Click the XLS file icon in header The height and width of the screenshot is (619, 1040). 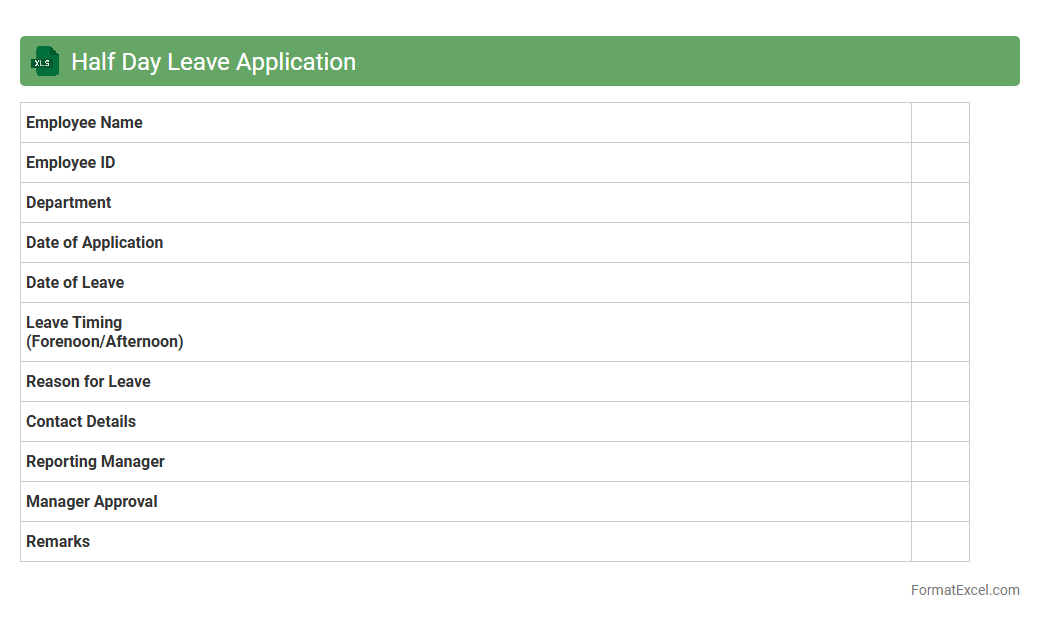tap(45, 61)
